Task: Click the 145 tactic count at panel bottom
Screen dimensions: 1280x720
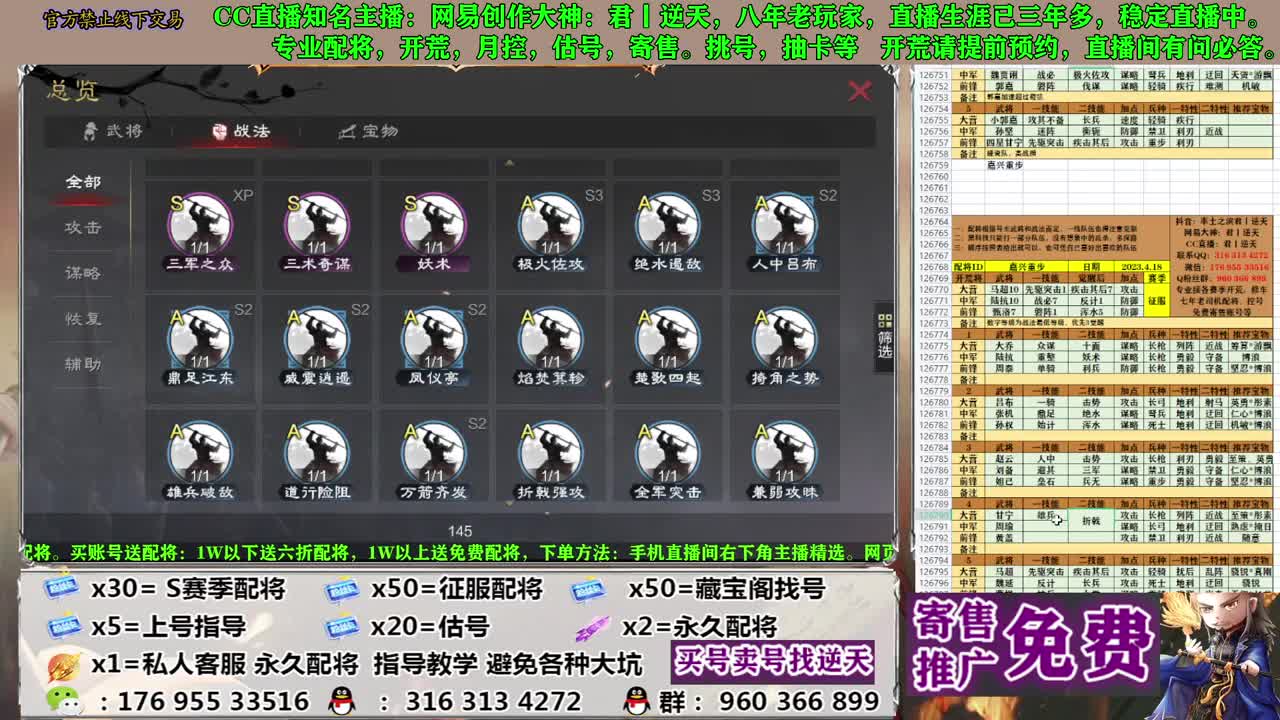Action: tap(459, 531)
